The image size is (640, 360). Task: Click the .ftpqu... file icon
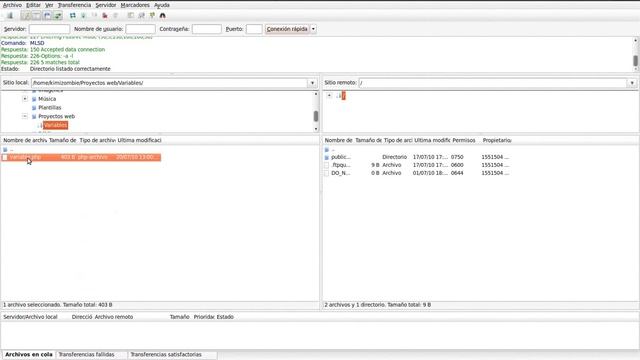click(x=327, y=165)
